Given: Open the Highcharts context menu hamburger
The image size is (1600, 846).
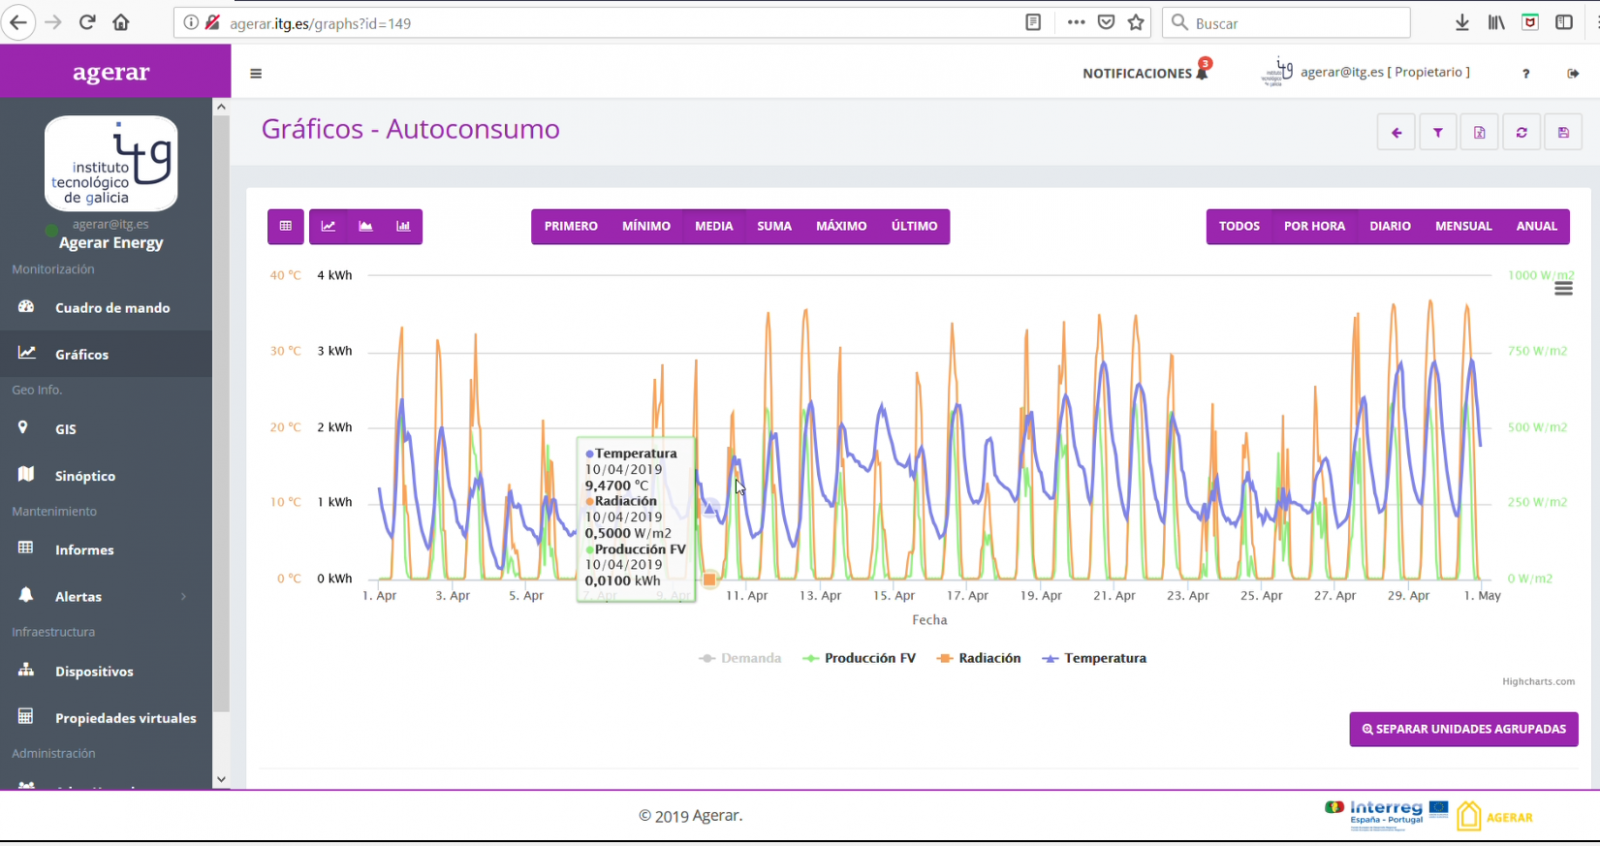Looking at the screenshot, I should pyautogui.click(x=1564, y=288).
